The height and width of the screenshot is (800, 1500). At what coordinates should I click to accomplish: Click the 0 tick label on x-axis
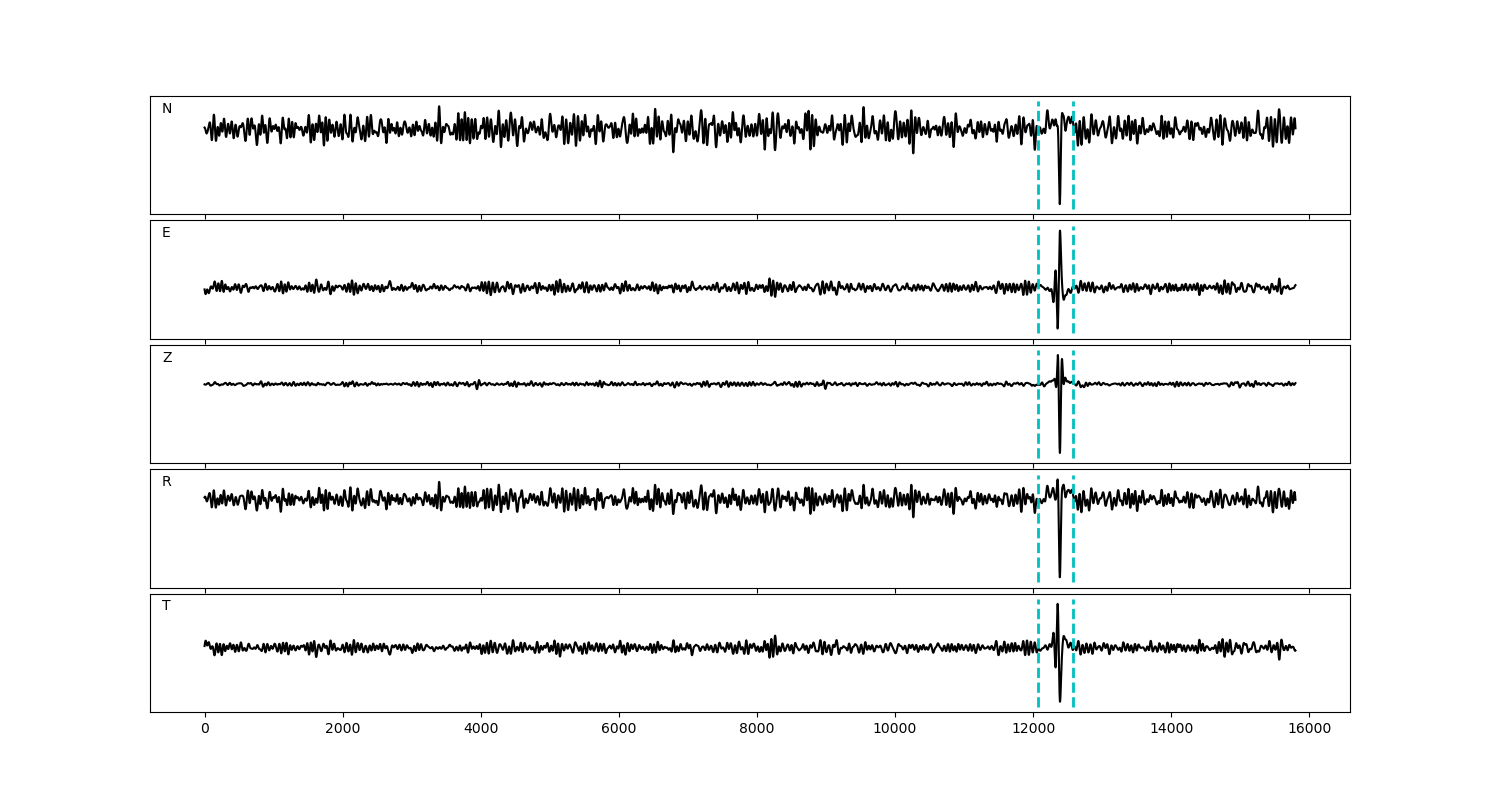click(205, 729)
